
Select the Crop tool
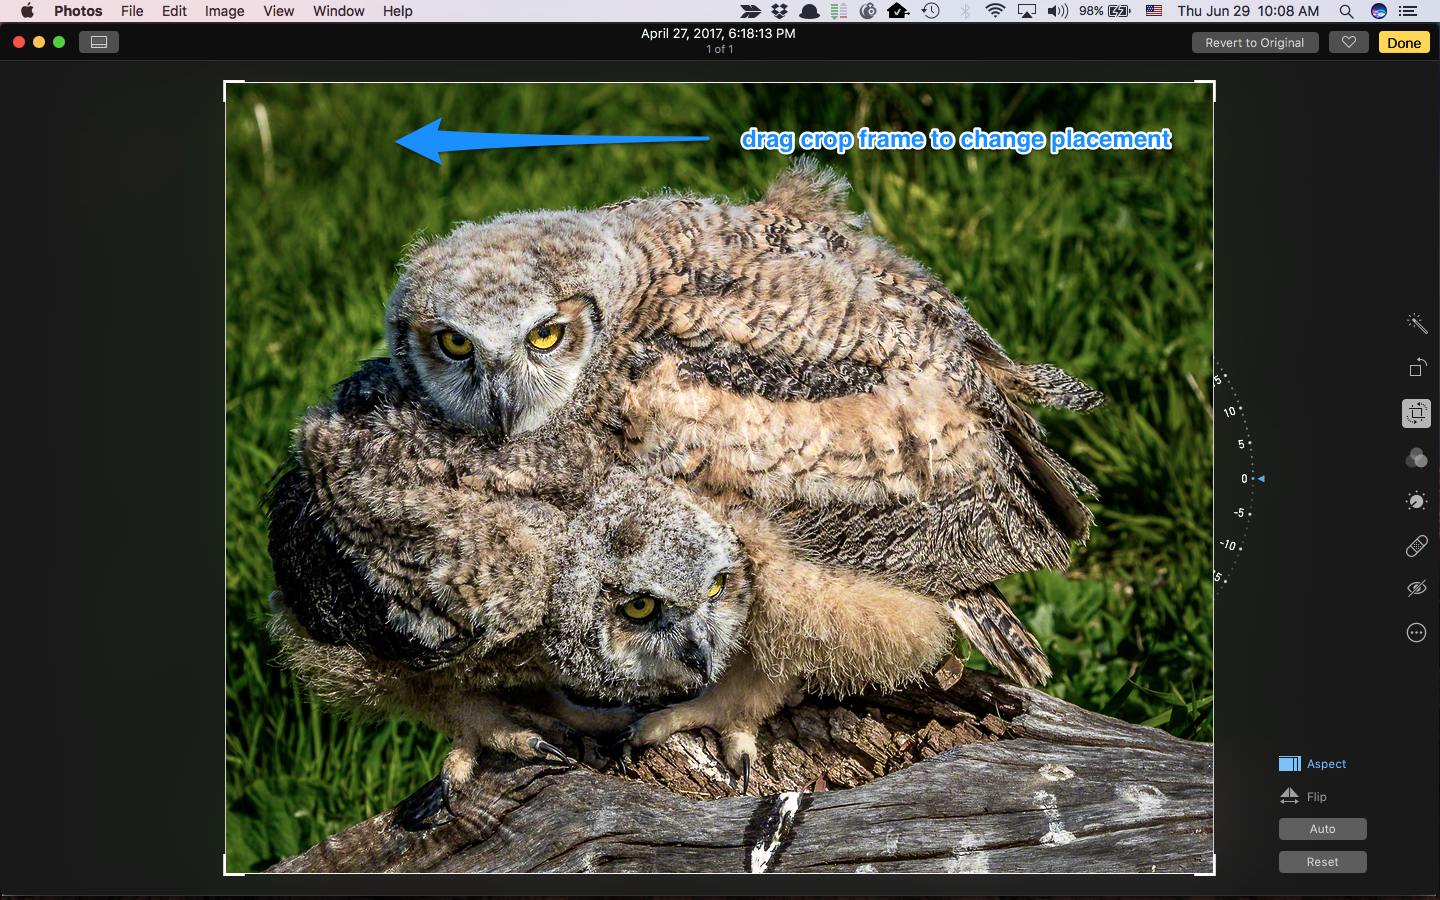pos(1416,413)
